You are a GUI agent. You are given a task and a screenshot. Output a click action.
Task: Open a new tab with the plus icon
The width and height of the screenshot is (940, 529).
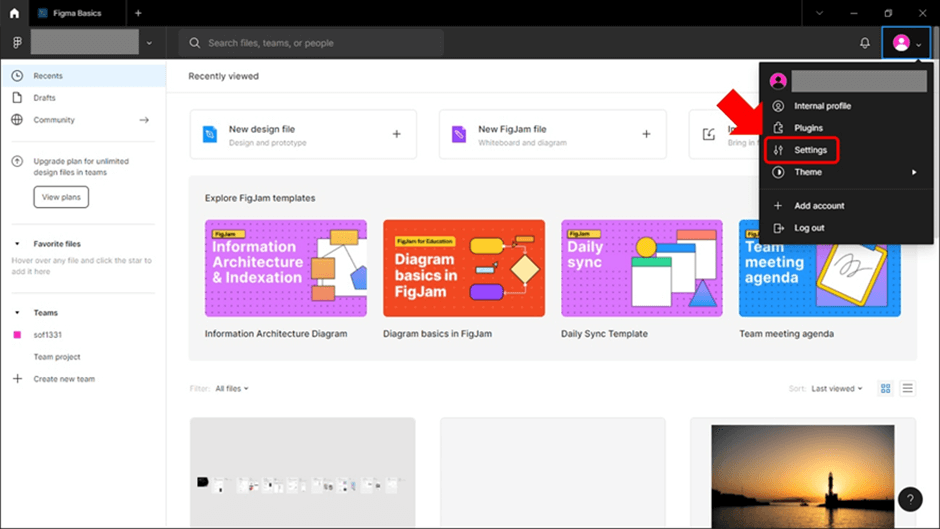(138, 13)
